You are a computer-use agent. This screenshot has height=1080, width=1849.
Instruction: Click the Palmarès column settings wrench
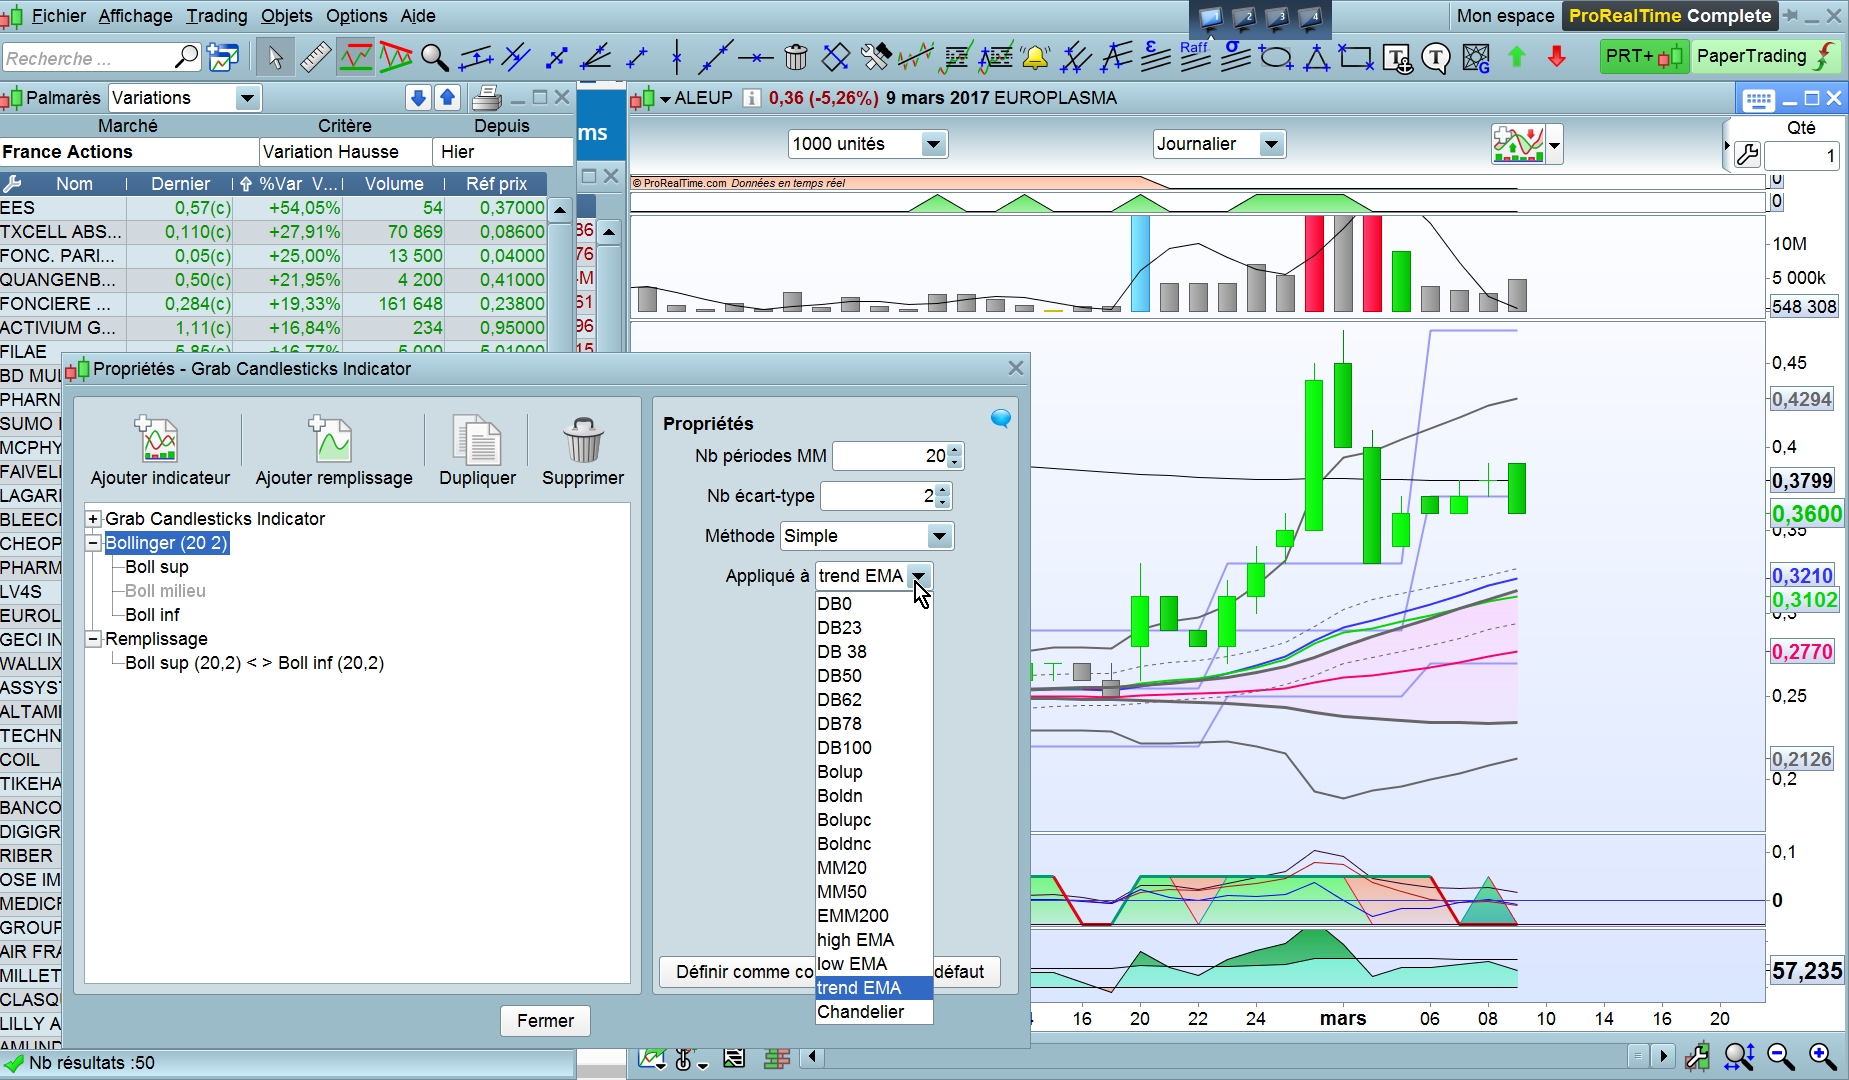[x=13, y=184]
